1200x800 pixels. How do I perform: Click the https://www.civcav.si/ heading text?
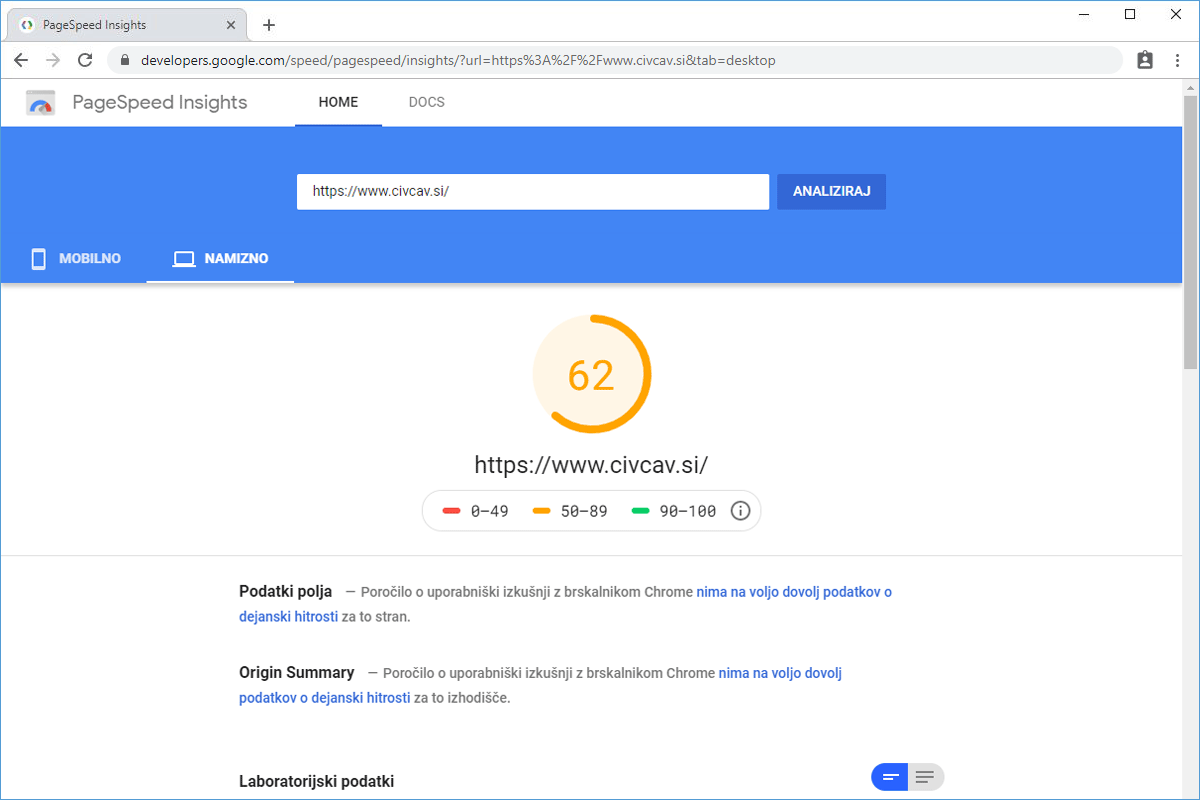[x=591, y=465]
